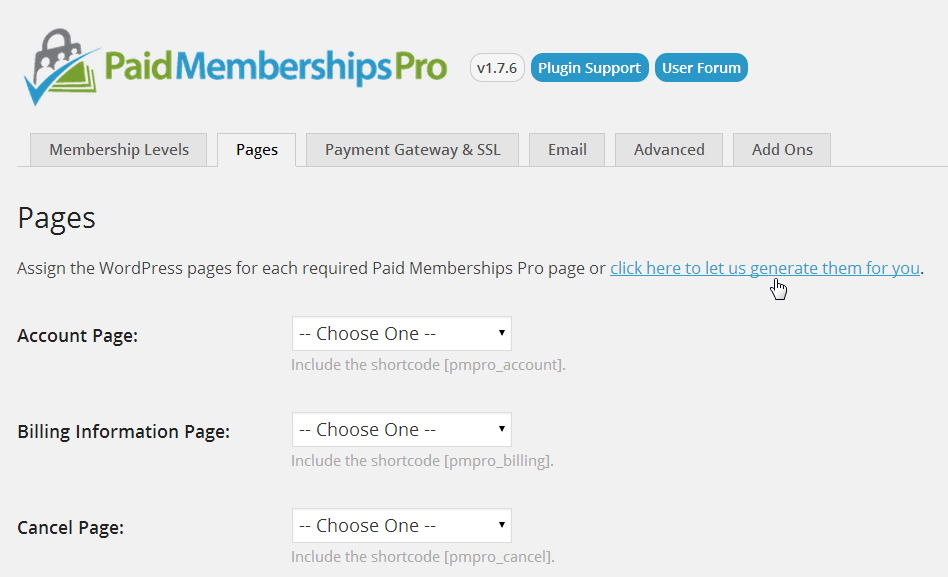Switch to the Membership Levels tab
The height and width of the screenshot is (577, 948).
coord(118,149)
